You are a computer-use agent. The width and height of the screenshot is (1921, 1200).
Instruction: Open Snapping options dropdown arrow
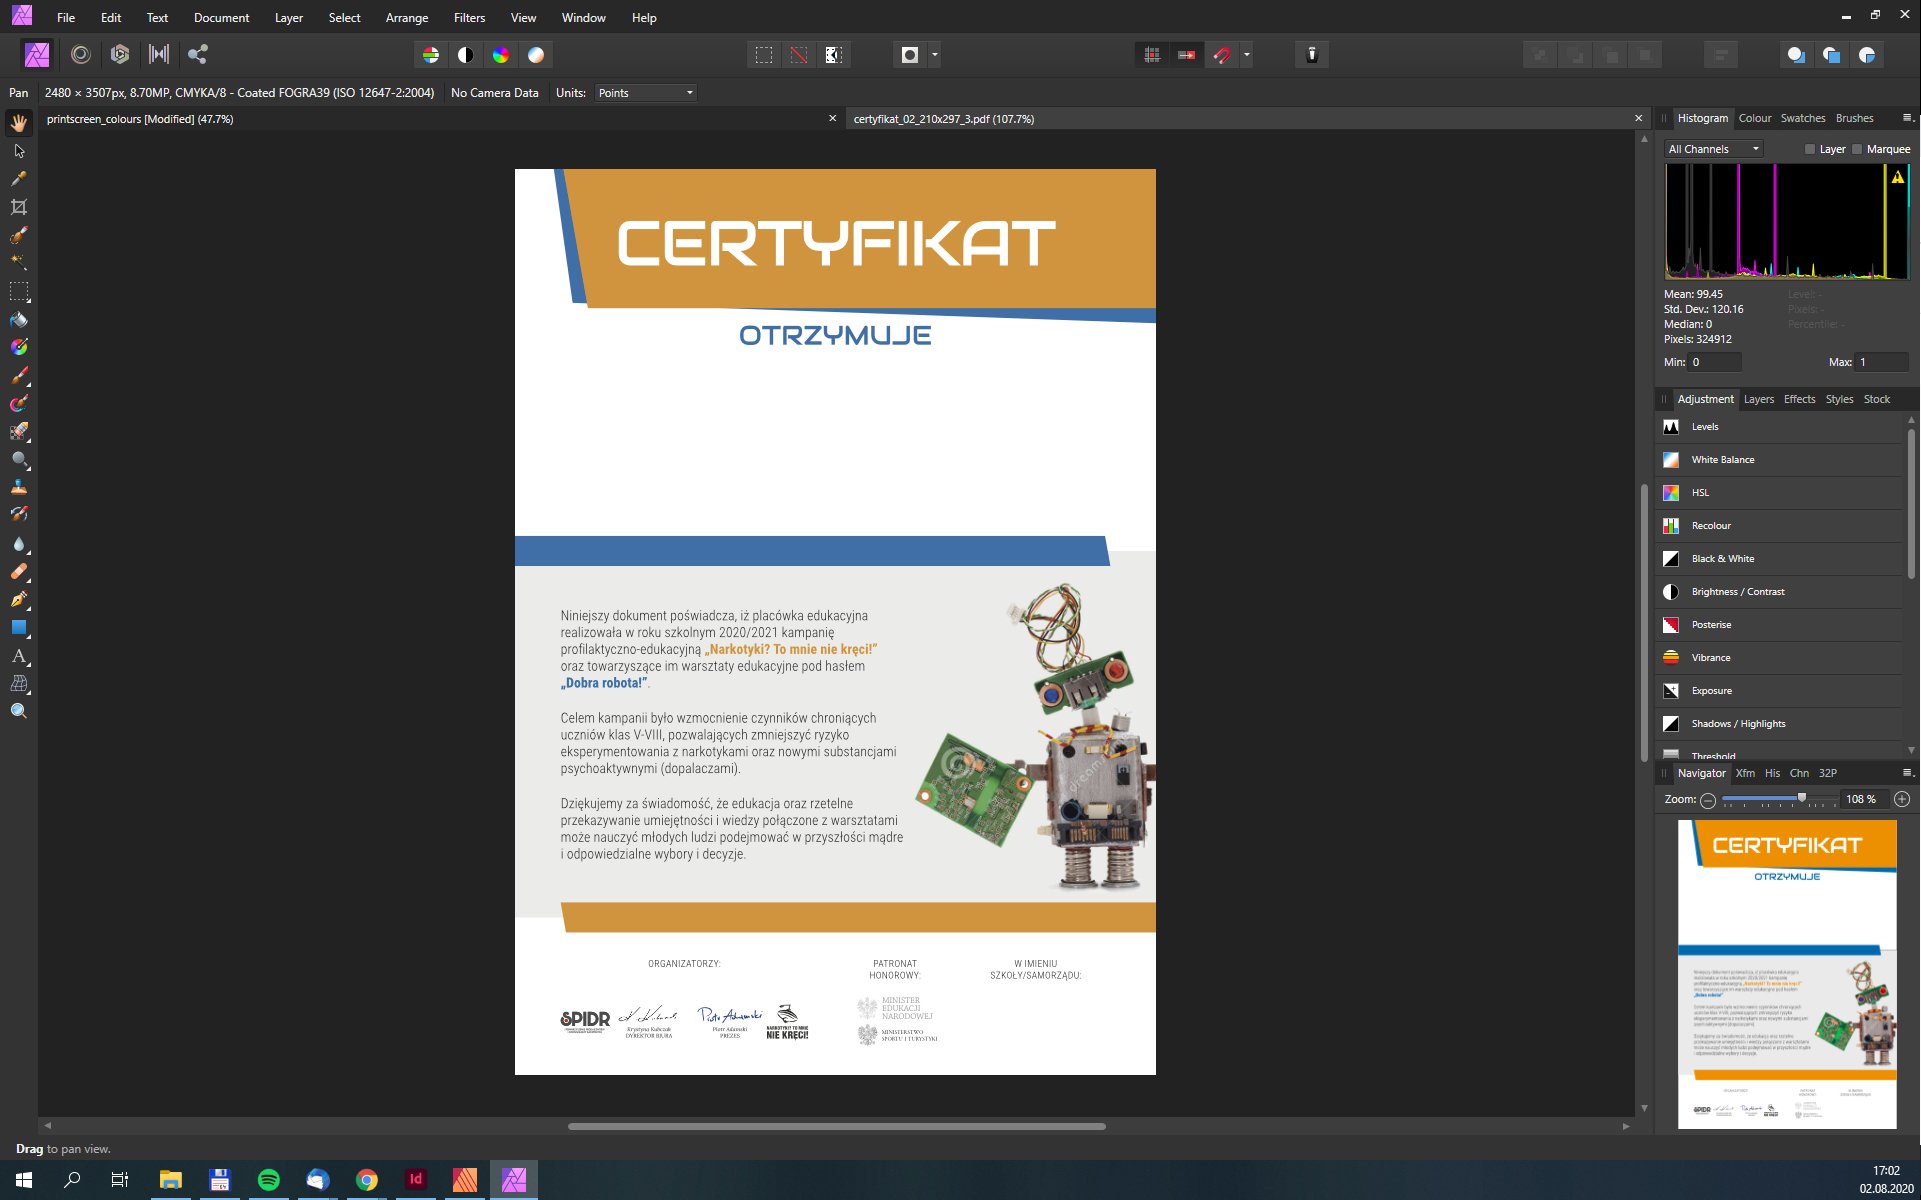pos(1247,55)
